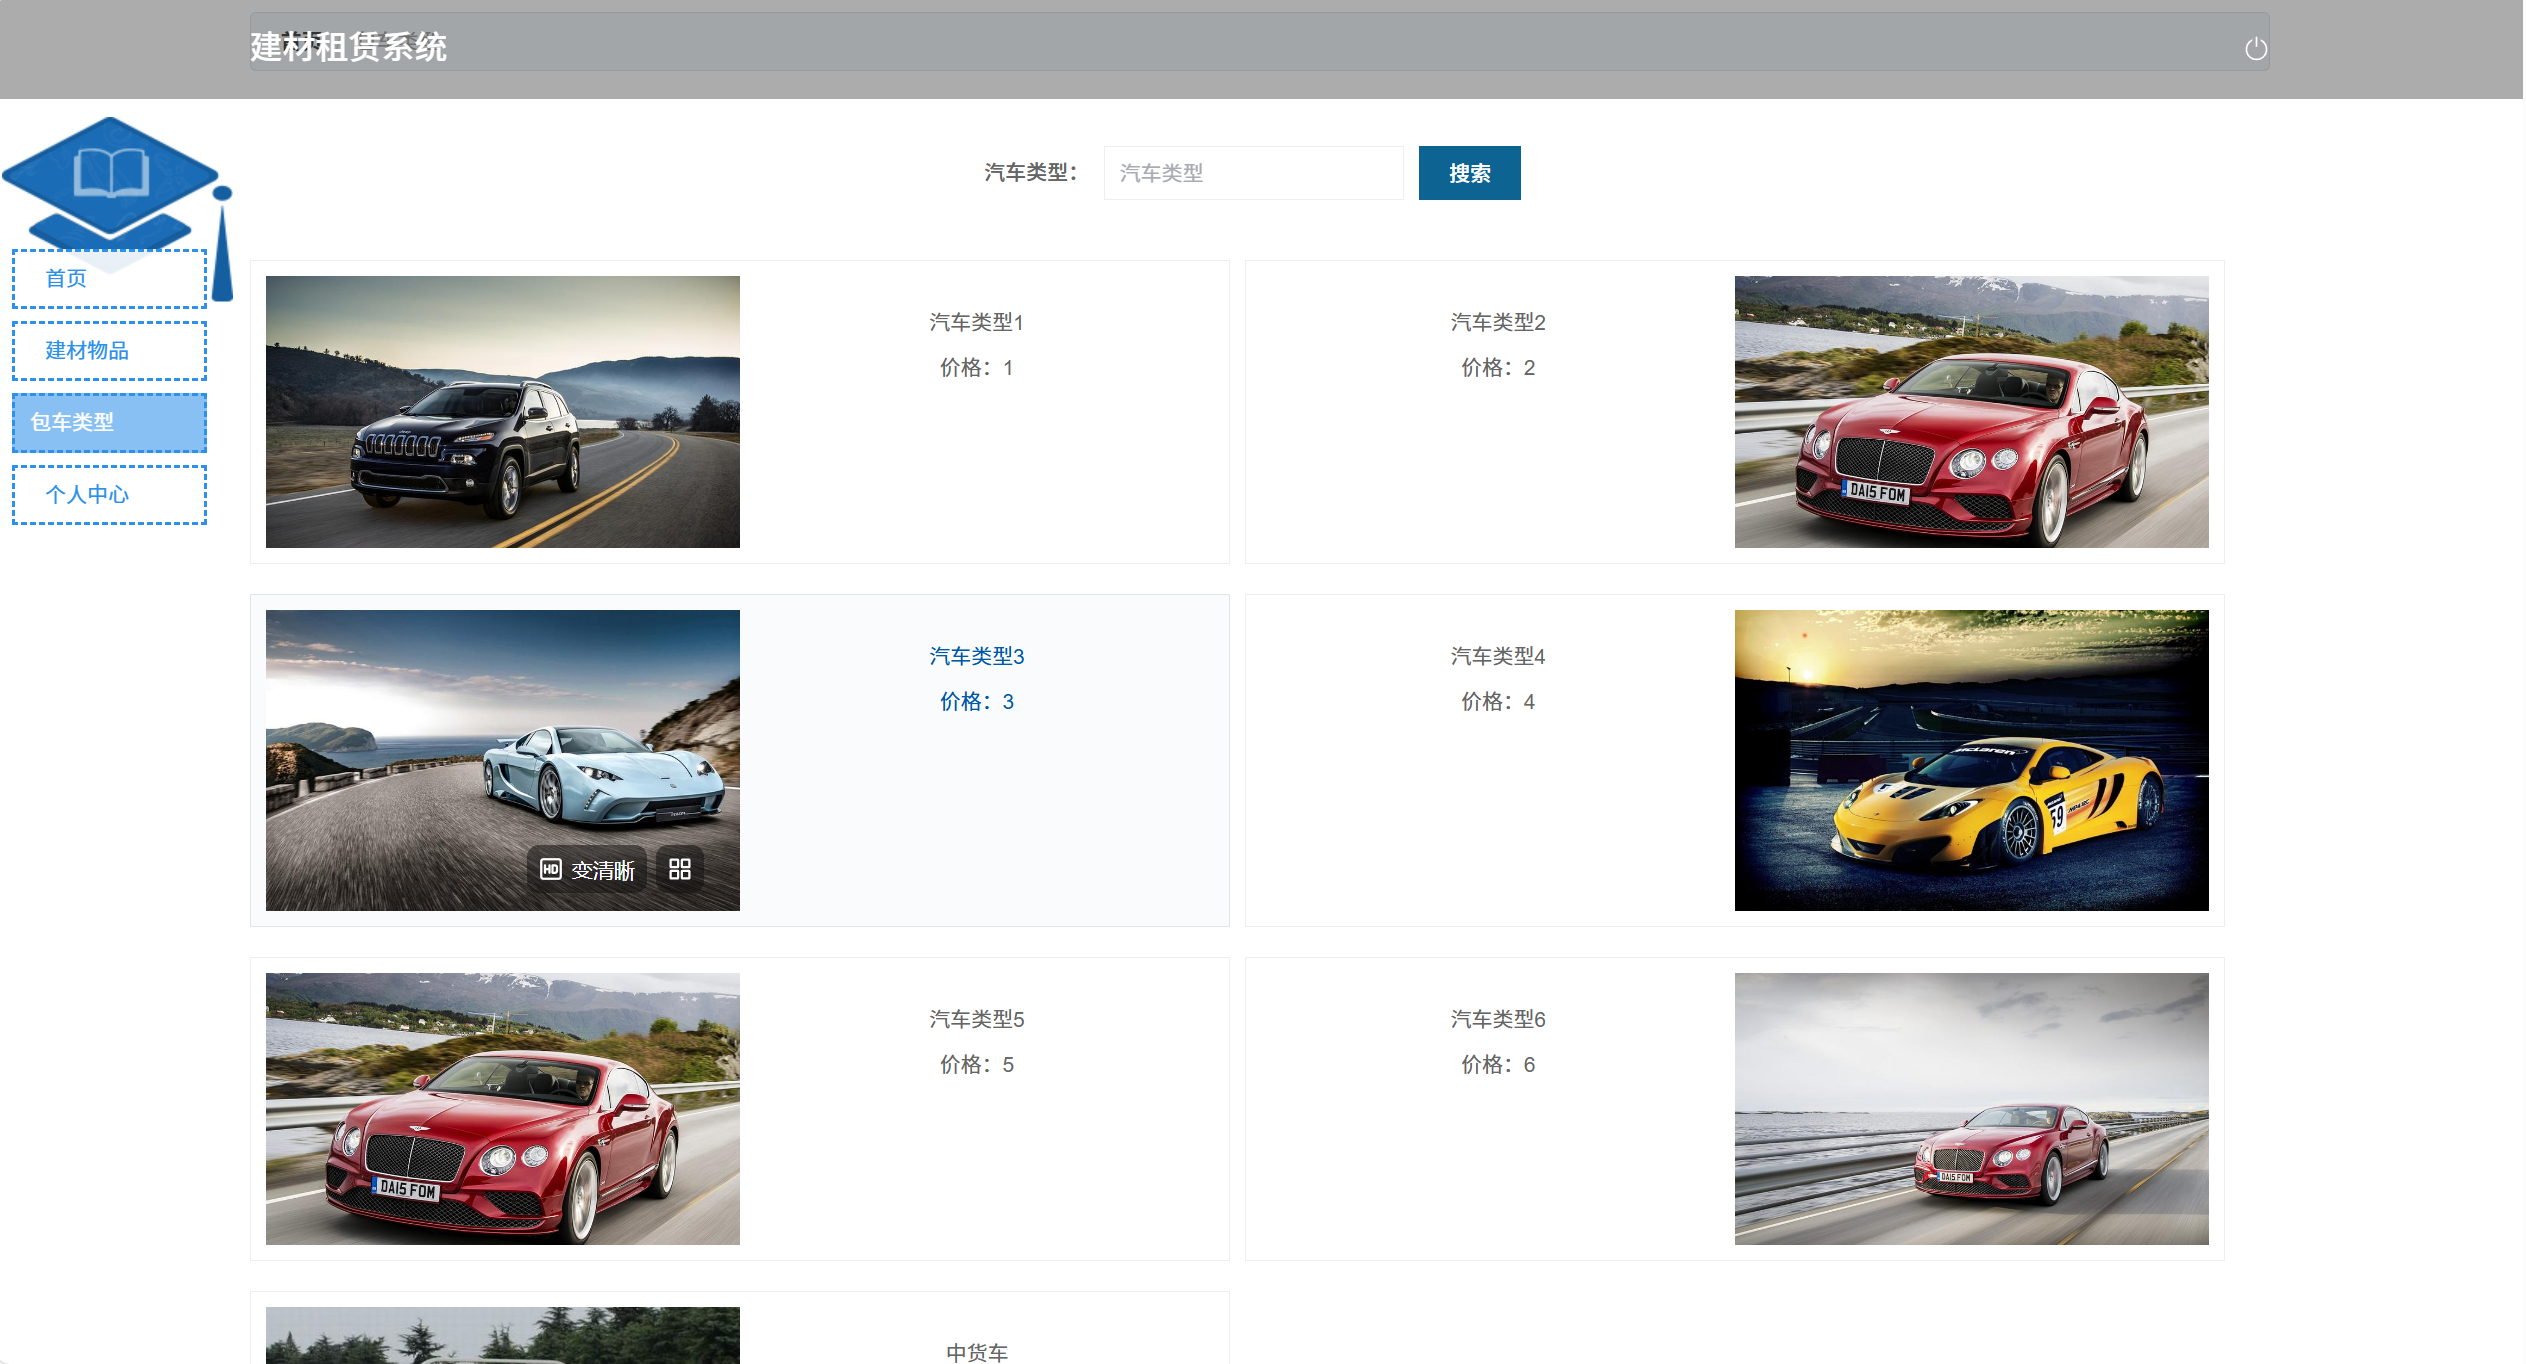Open the black Jeep SUV thumbnail
Viewport: 2526px width, 1364px height.
pos(503,412)
